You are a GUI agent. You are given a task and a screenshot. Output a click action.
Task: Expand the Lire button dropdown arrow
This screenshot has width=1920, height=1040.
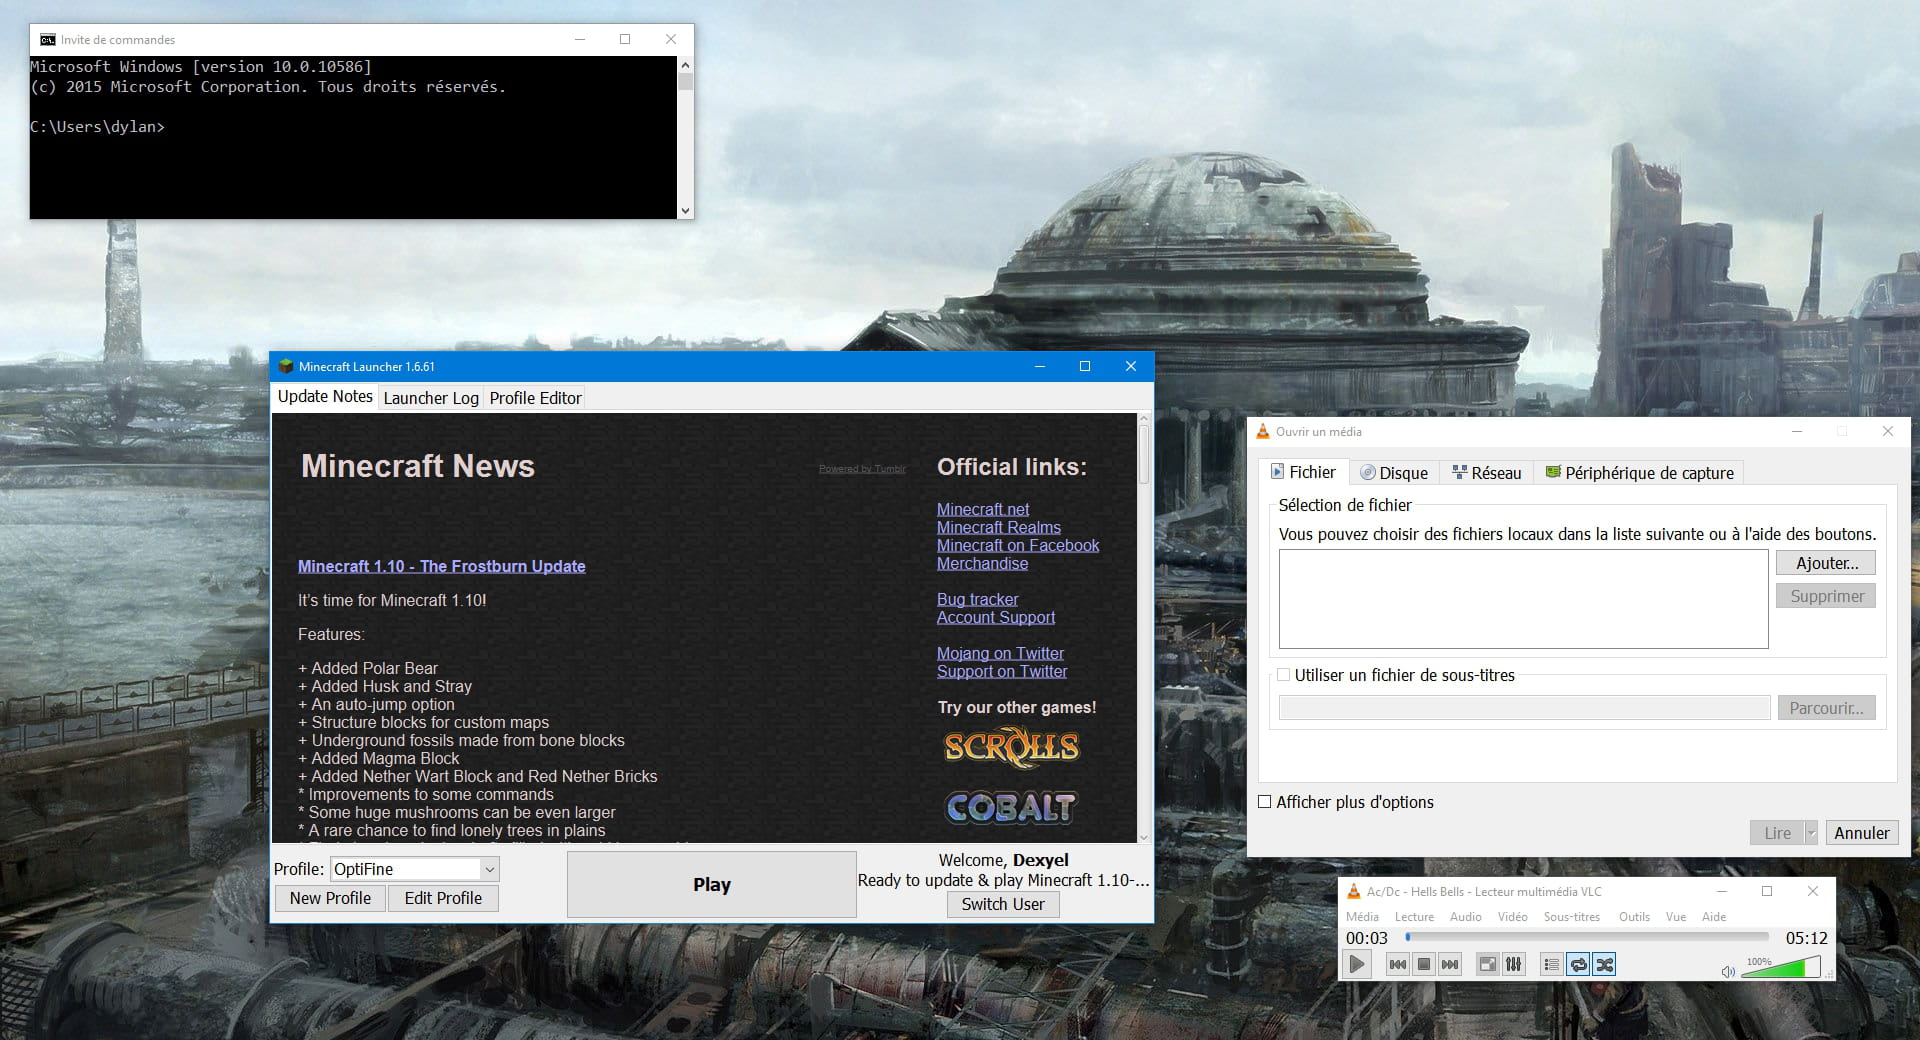(1811, 833)
